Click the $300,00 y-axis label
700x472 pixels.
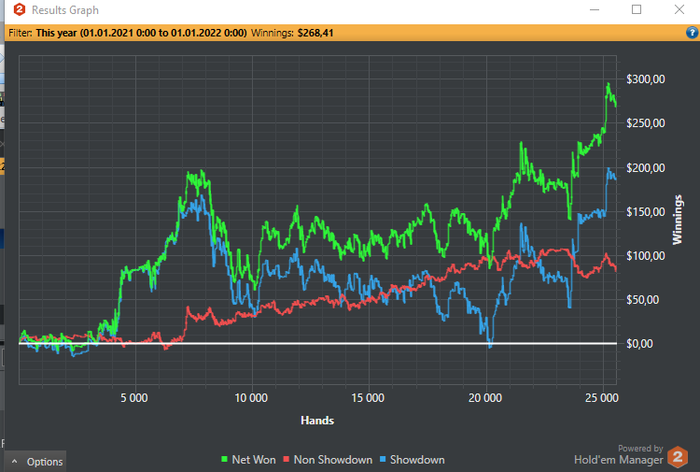pyautogui.click(x=646, y=79)
